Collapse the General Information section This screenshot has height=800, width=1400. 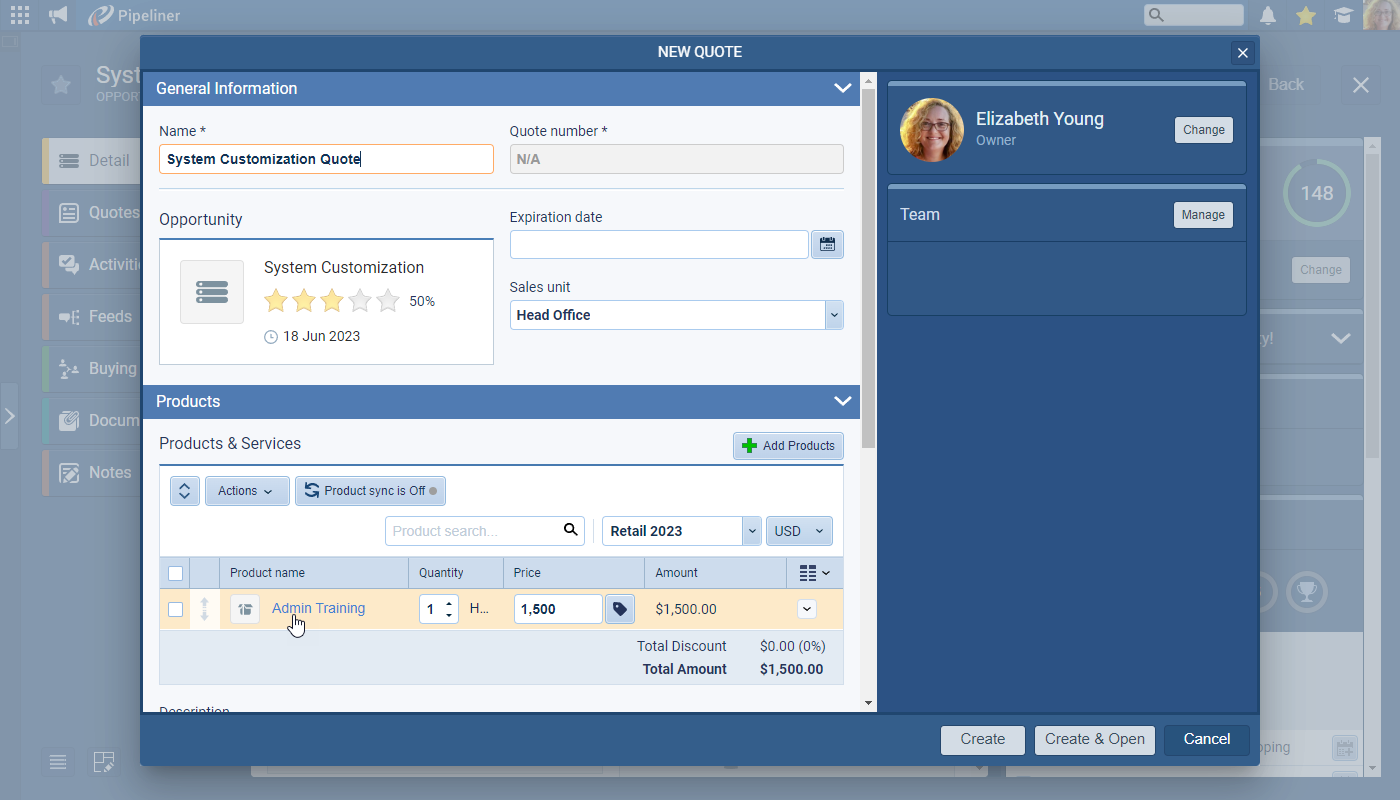(842, 88)
